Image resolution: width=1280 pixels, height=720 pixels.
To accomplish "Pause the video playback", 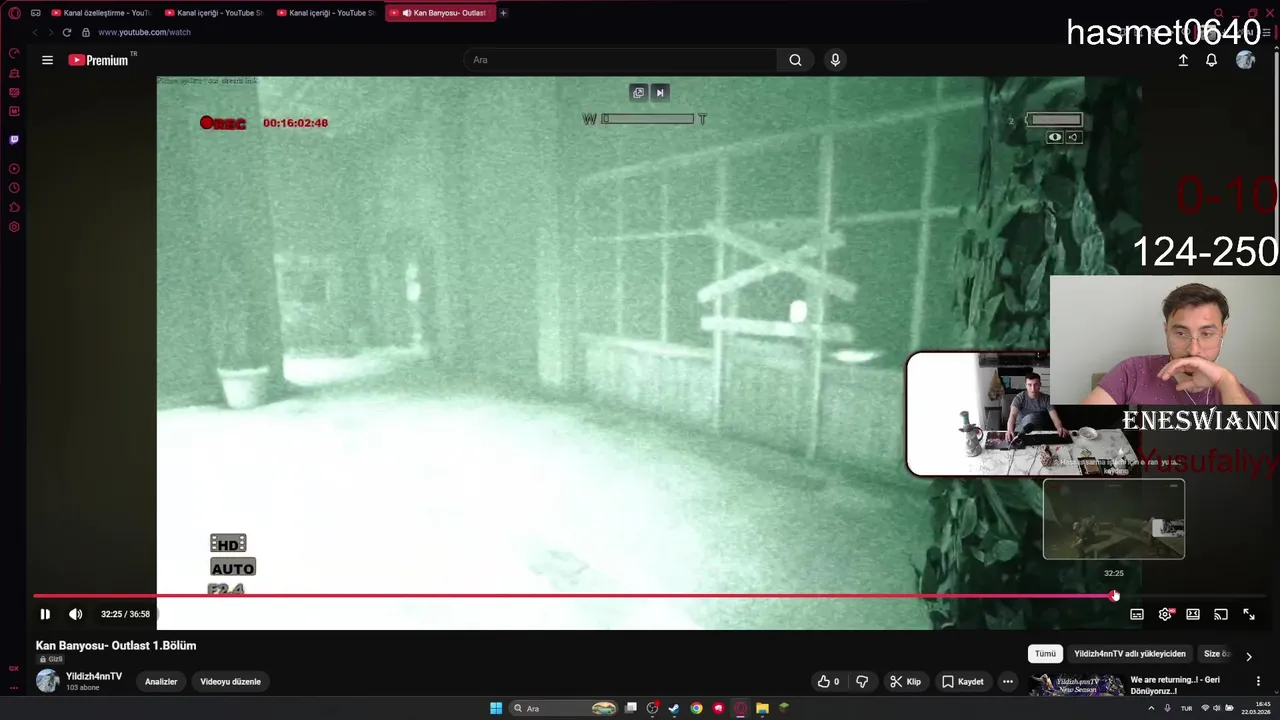I will (45, 614).
